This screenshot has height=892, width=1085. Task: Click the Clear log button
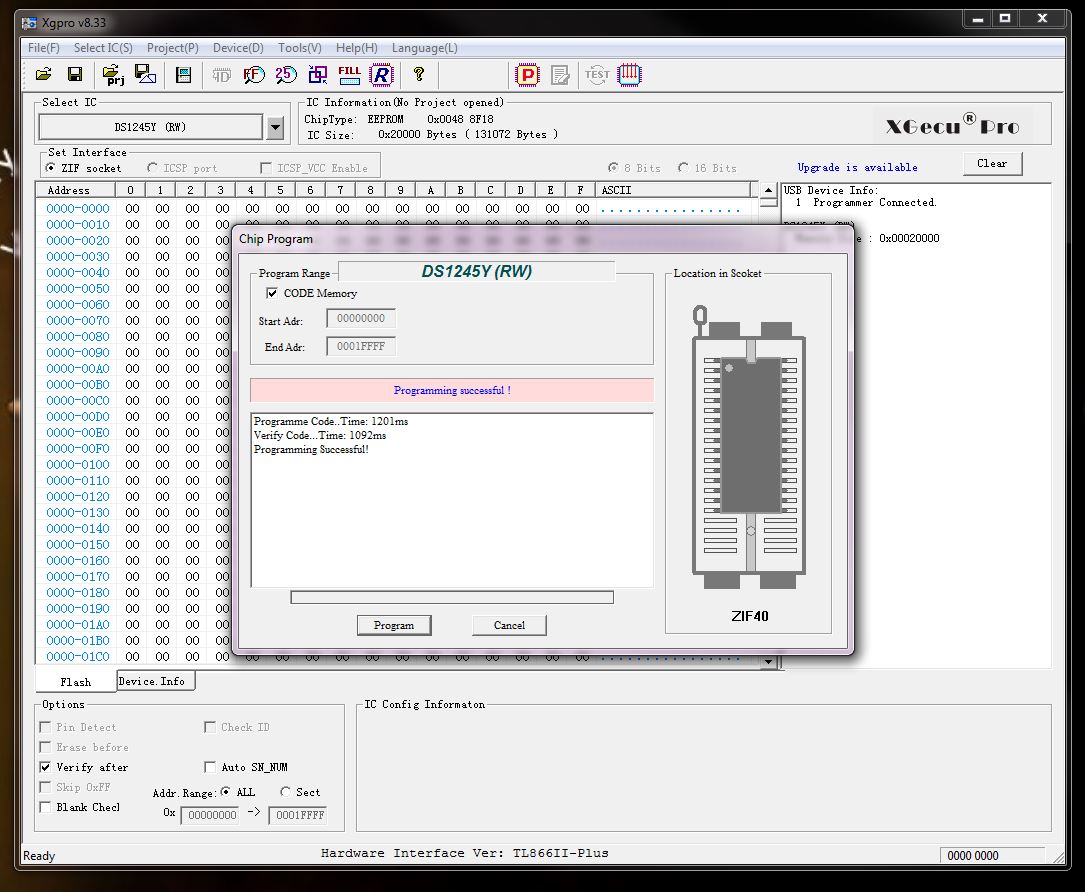992,163
